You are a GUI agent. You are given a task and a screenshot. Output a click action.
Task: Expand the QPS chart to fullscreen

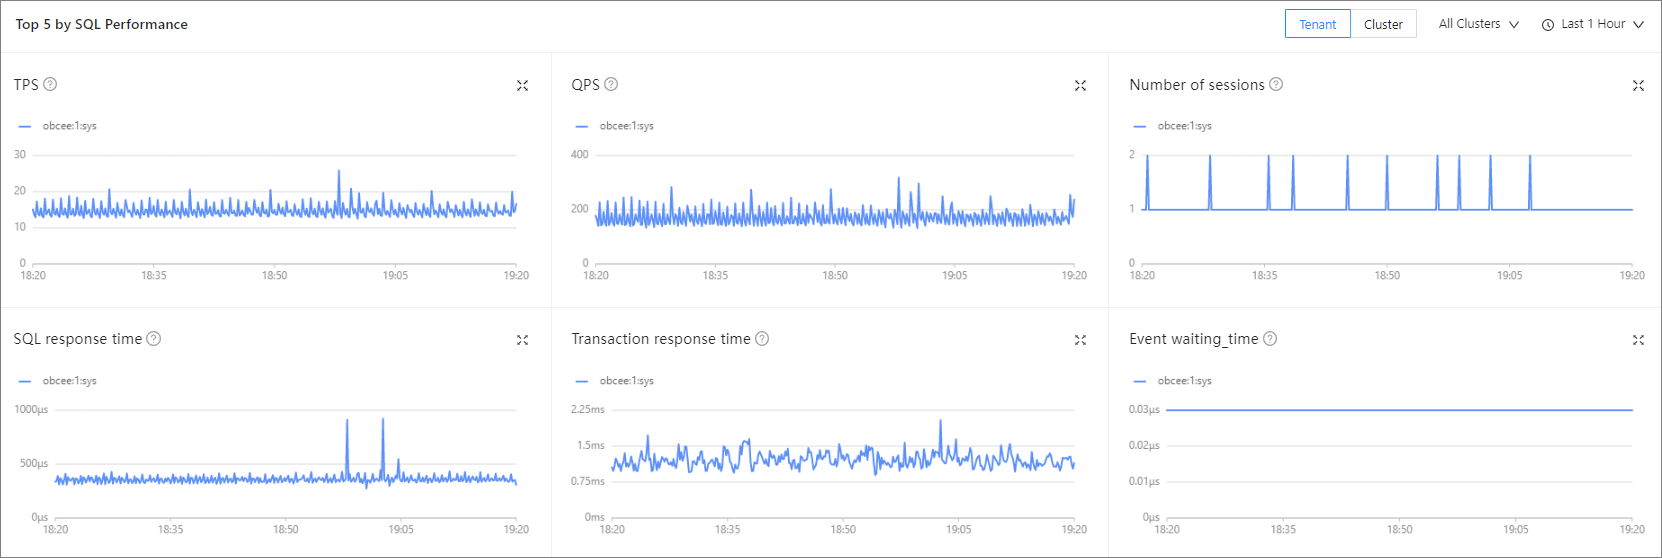click(x=1080, y=86)
